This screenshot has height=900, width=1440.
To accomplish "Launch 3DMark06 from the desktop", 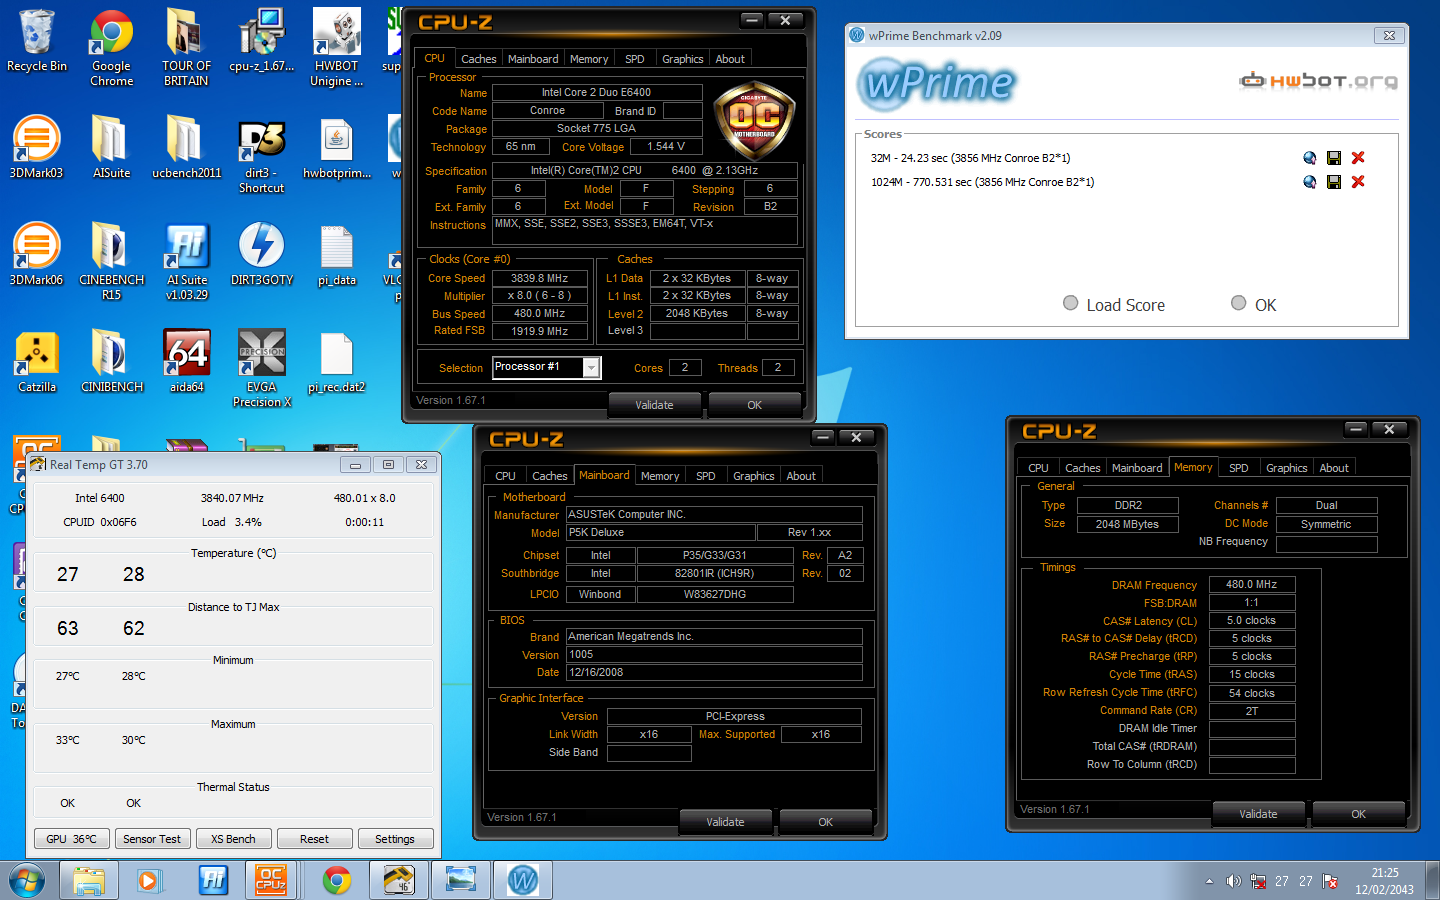I will click(37, 254).
